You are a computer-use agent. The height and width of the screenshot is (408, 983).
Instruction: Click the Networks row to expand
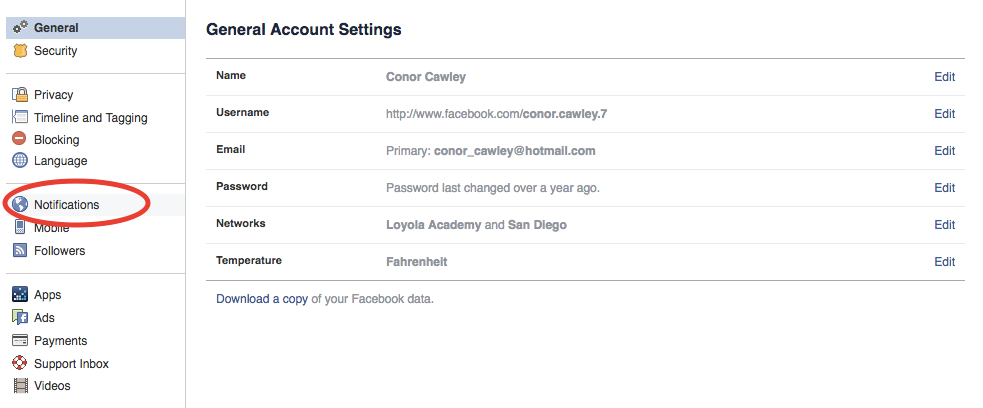(585, 225)
